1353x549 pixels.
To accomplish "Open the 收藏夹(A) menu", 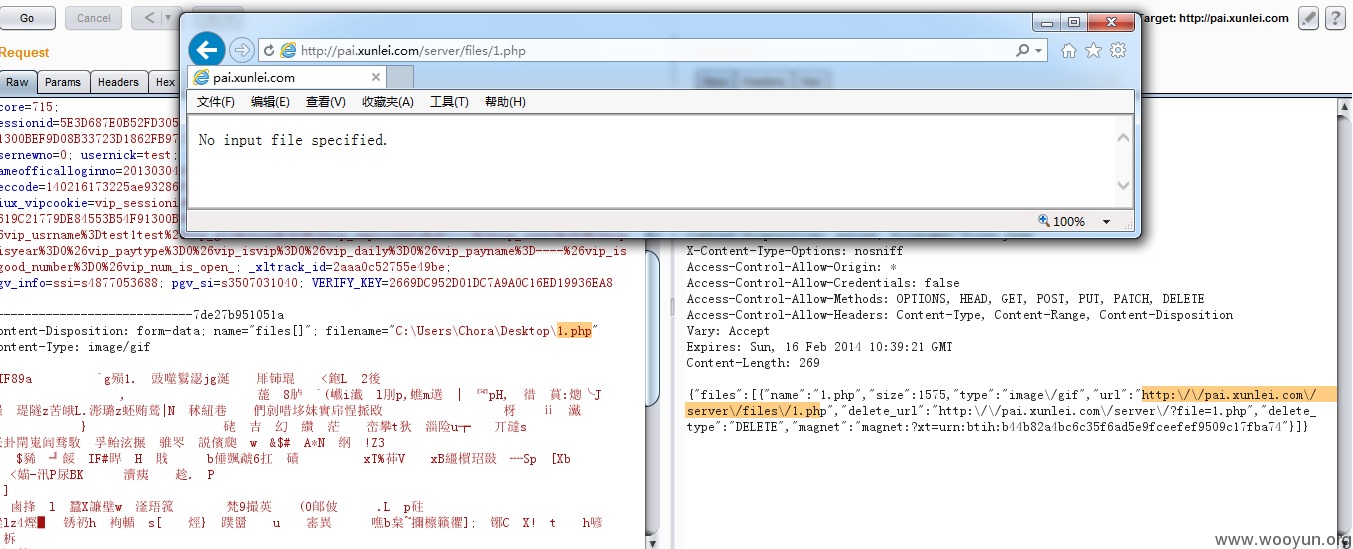I will tap(387, 102).
